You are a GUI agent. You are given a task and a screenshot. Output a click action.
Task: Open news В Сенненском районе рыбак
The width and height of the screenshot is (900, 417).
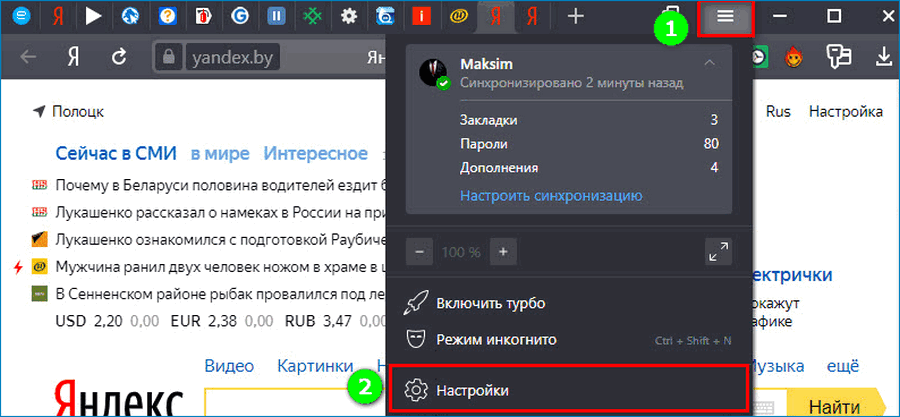click(x=220, y=294)
